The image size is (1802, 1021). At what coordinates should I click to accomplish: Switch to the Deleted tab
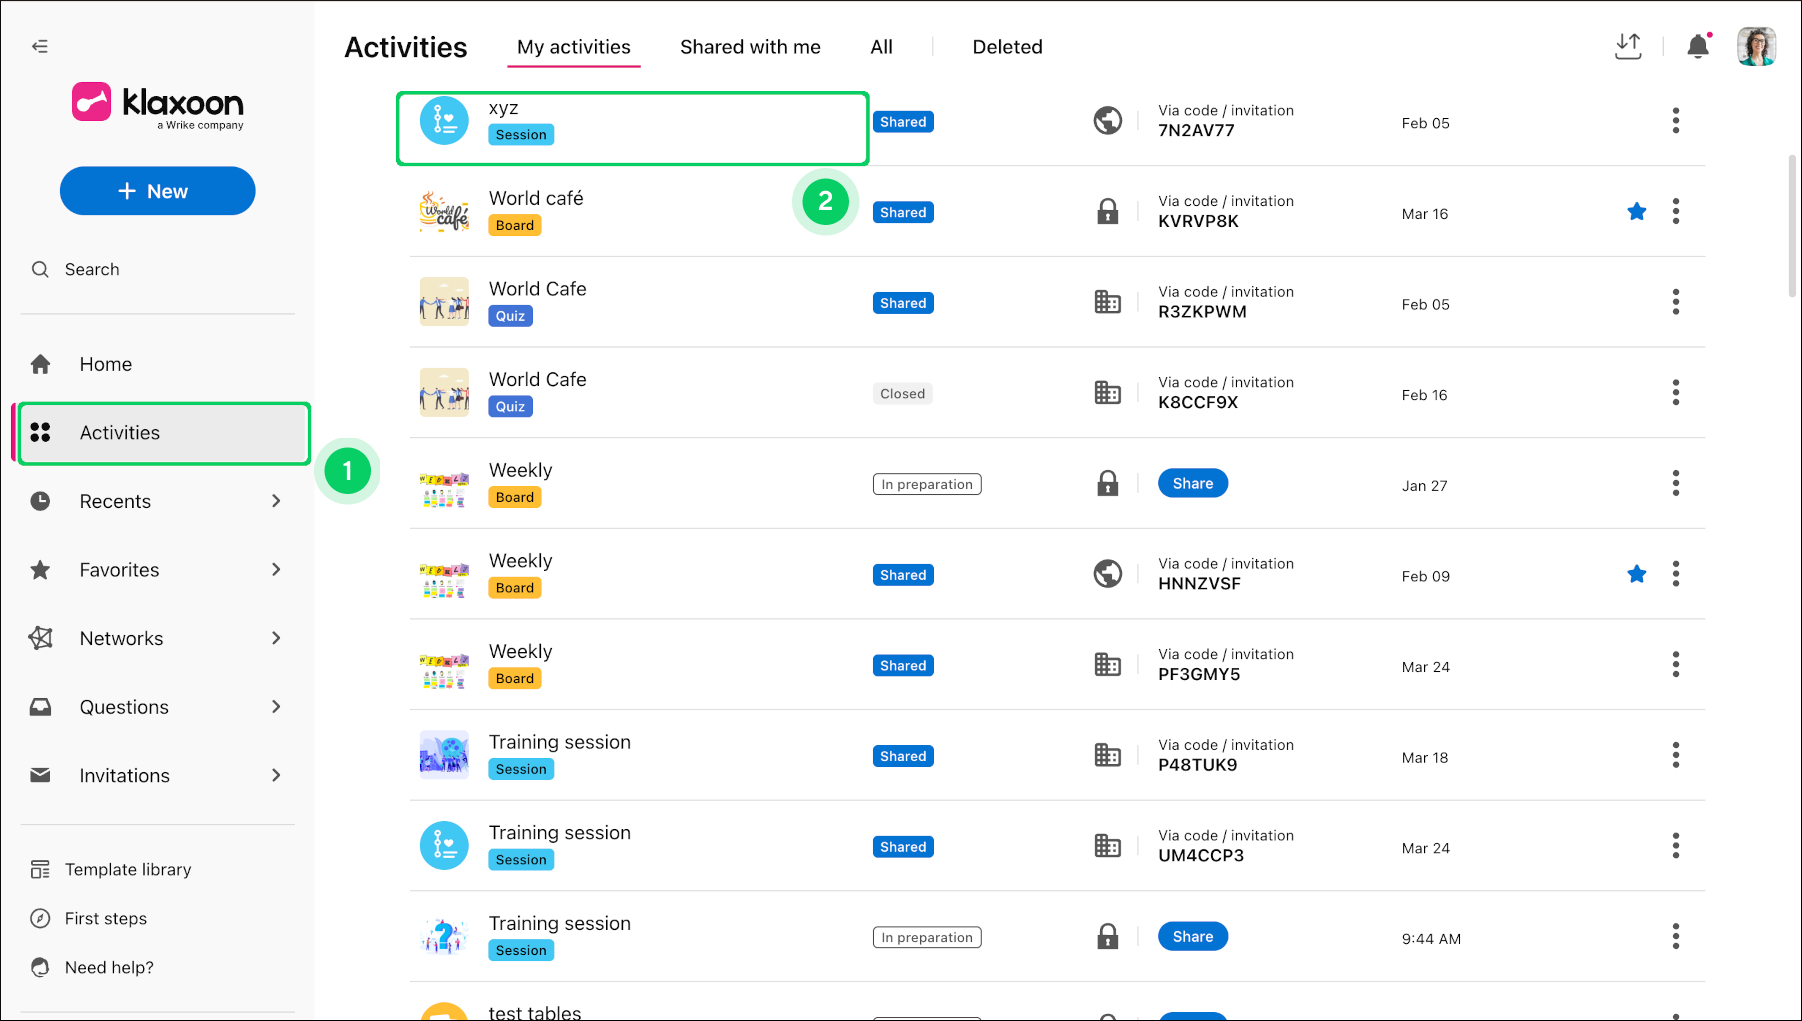tap(1007, 47)
